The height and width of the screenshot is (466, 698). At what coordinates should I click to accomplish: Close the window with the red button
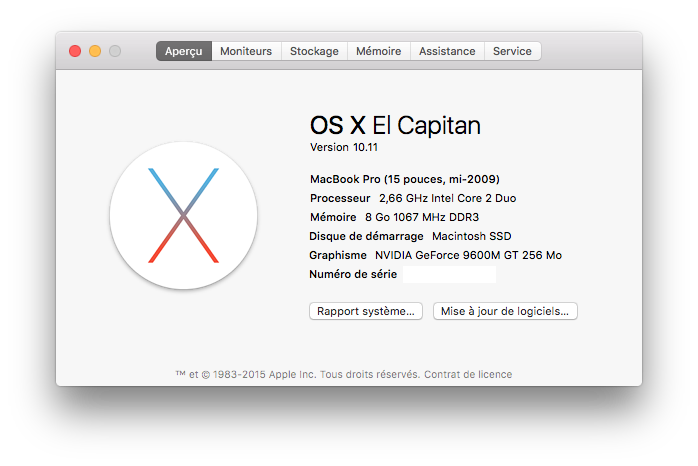(75, 51)
